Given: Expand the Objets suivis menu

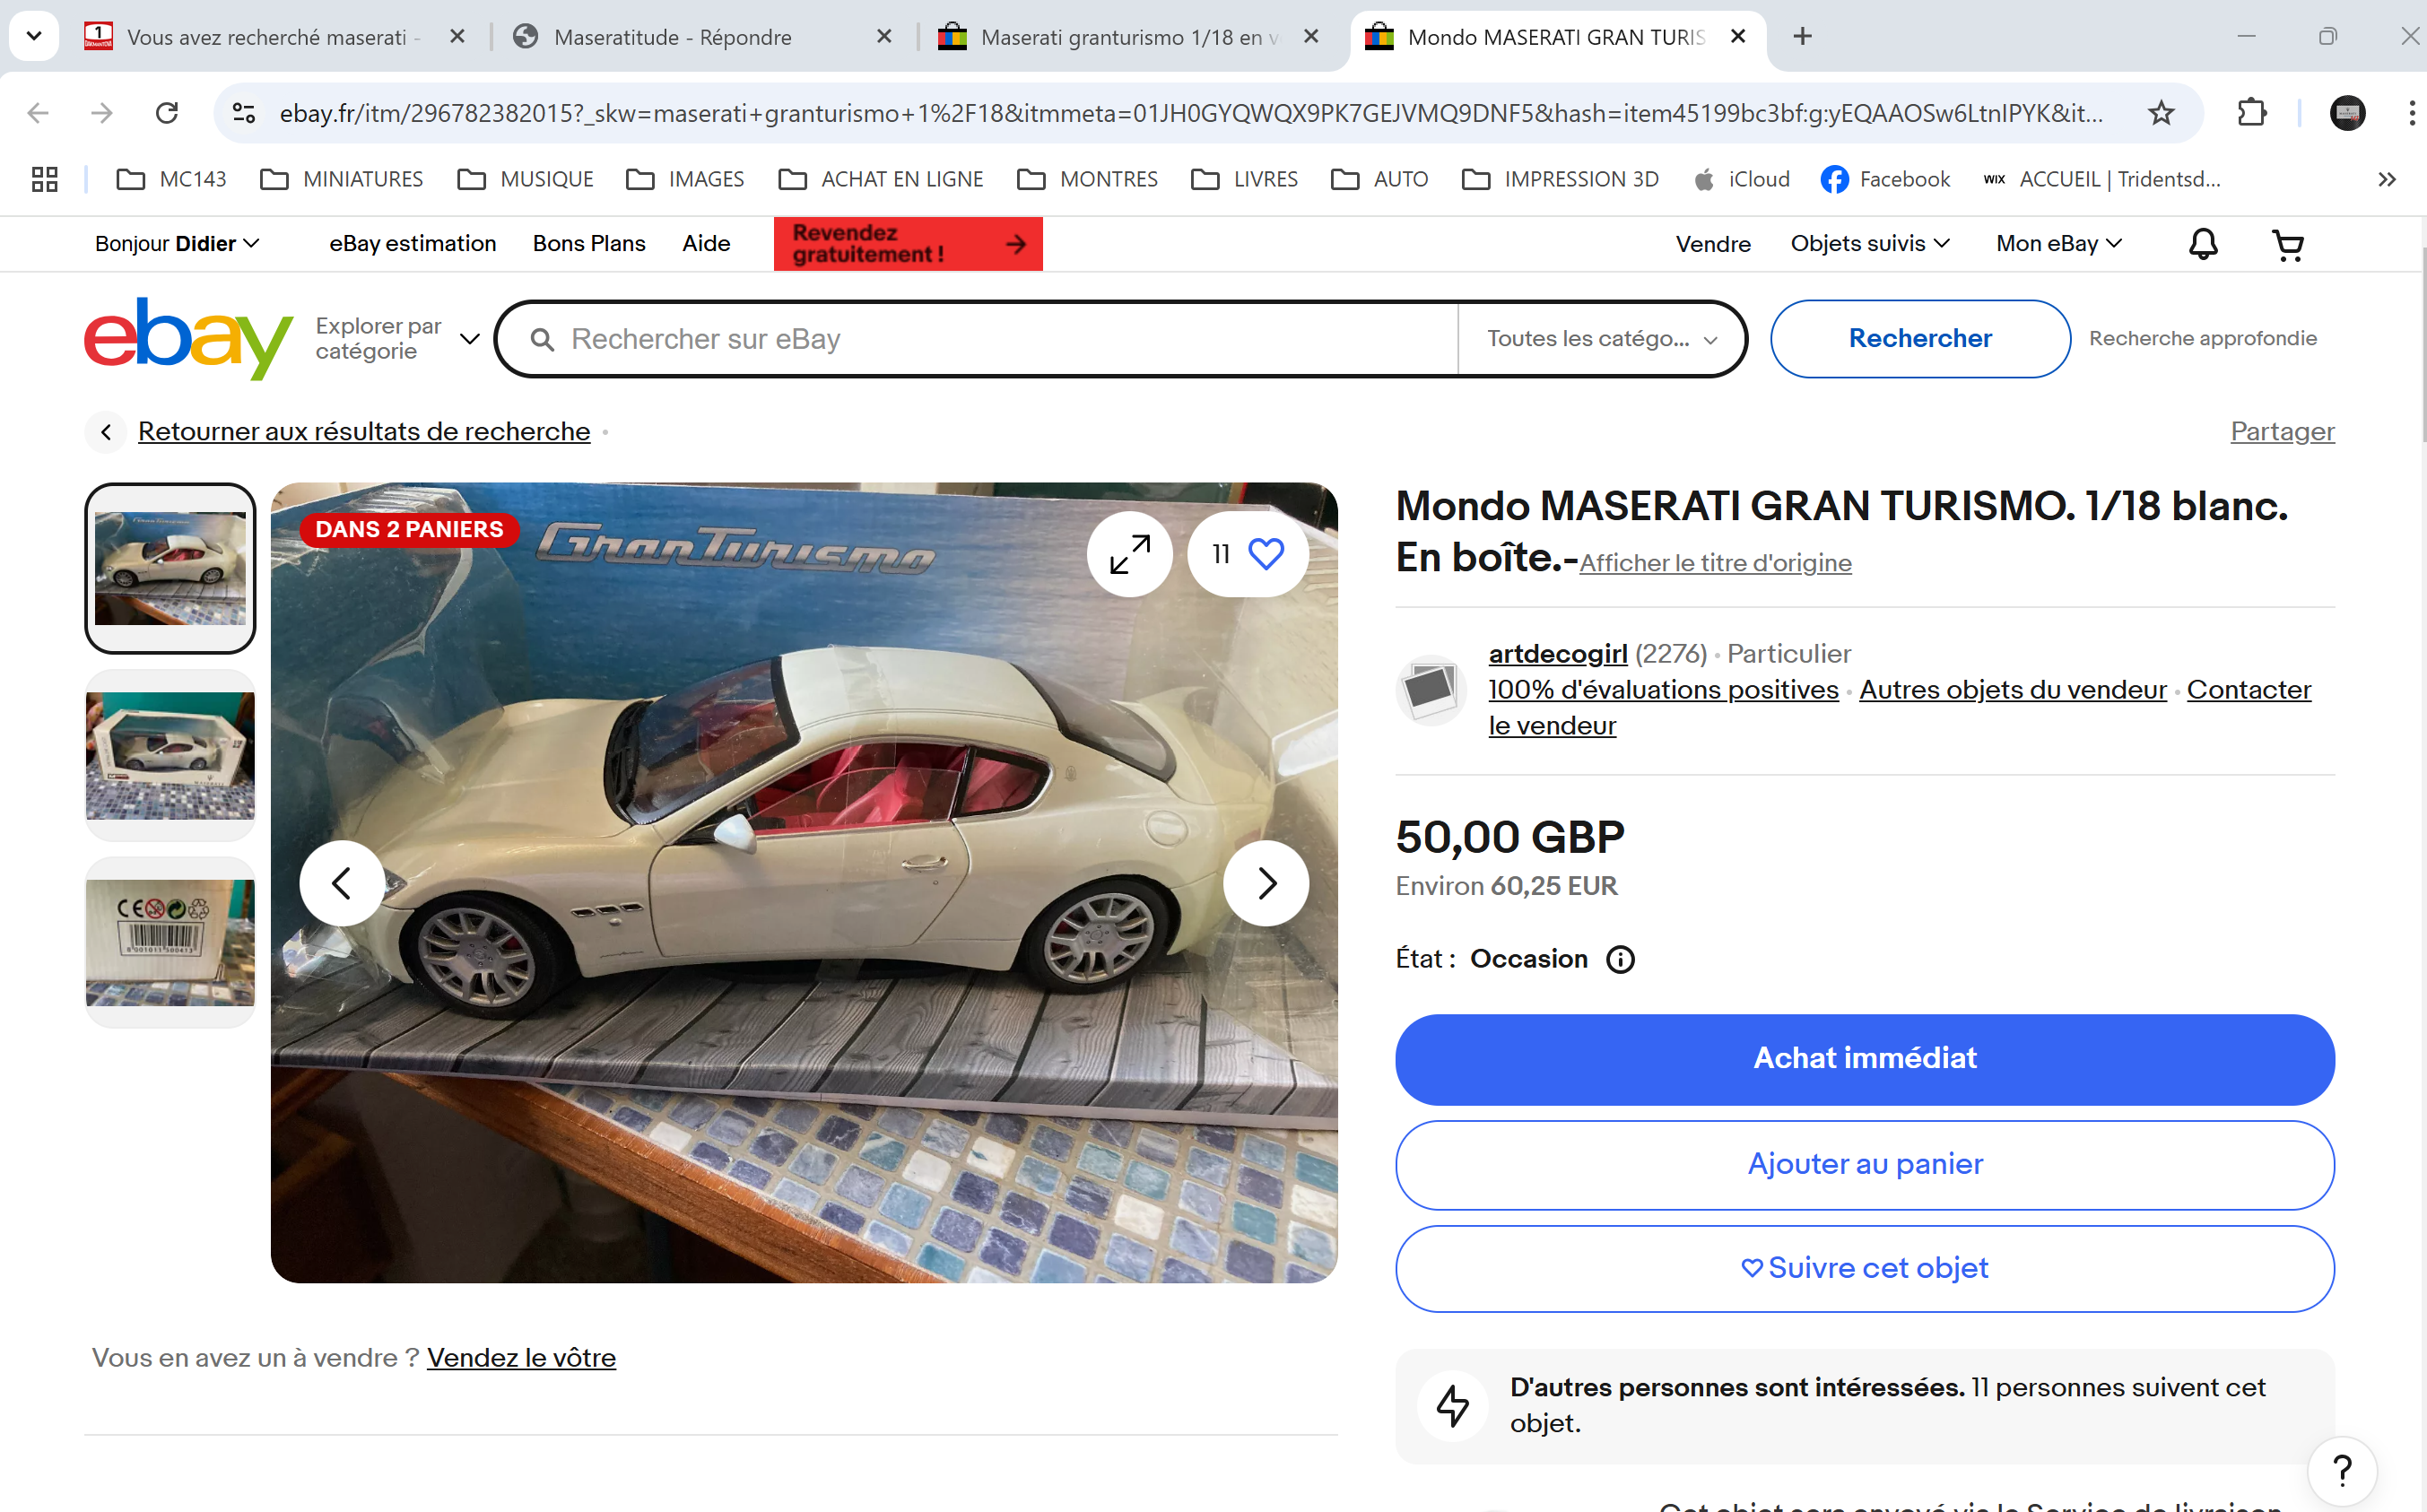Looking at the screenshot, I should (x=1870, y=244).
